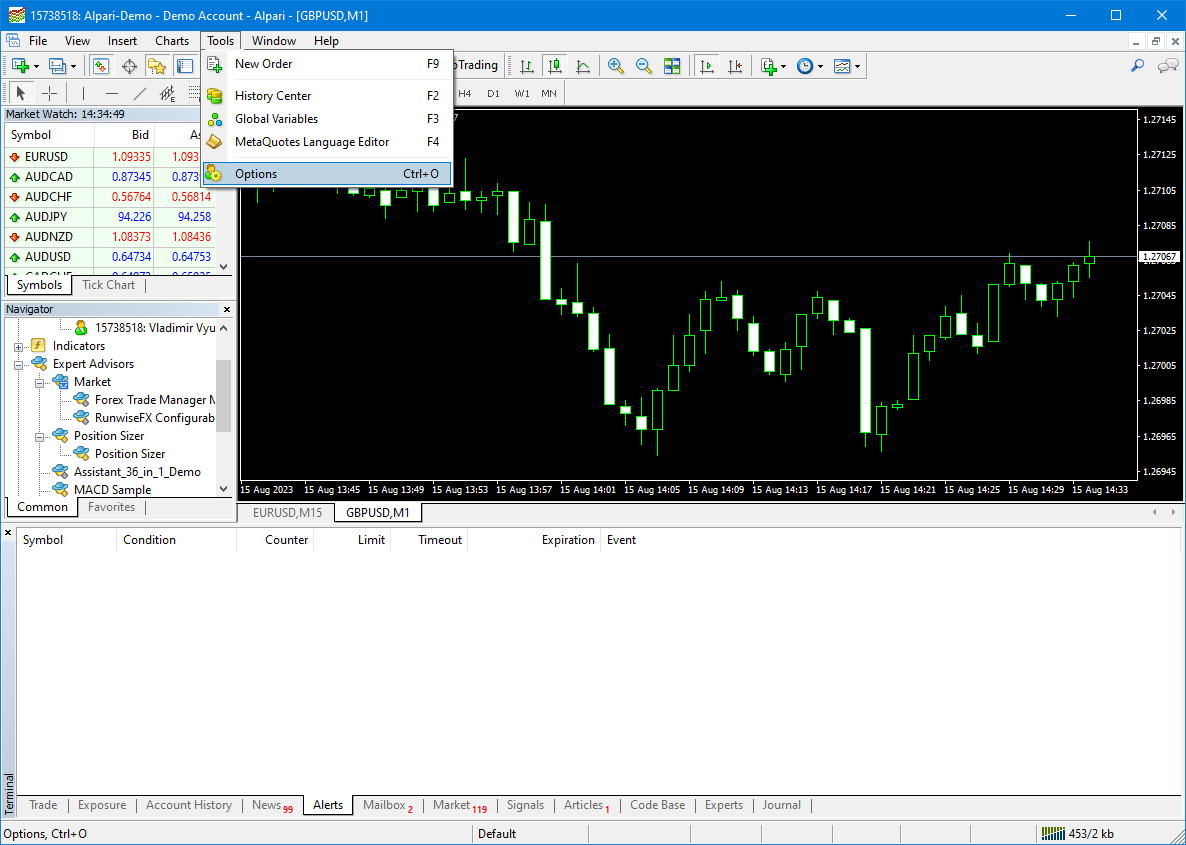Image resolution: width=1186 pixels, height=845 pixels.
Task: Choose Options in the Tools menu
Action: 327,174
